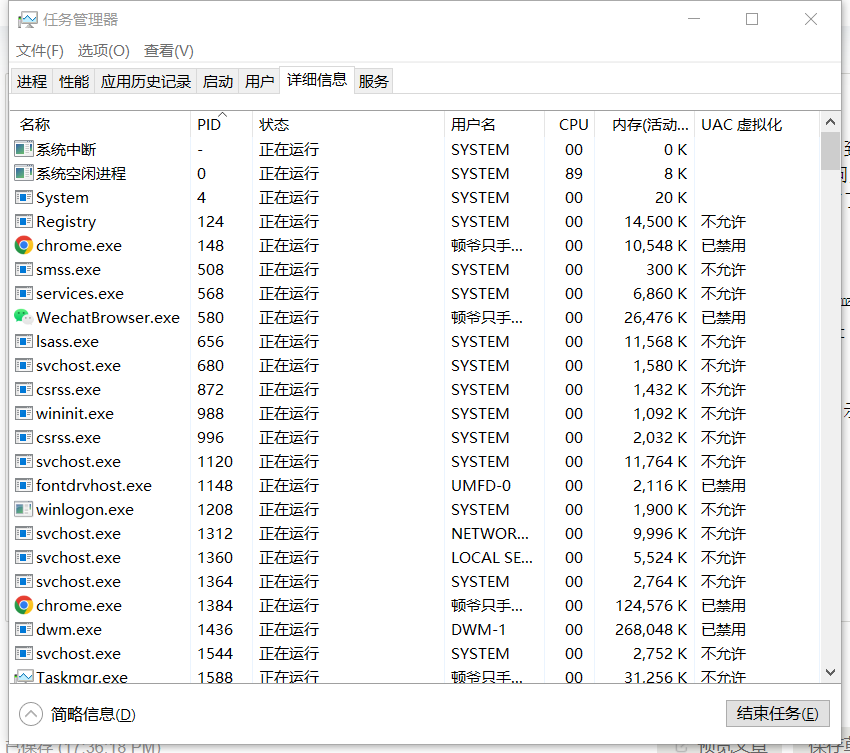This screenshot has height=753, width=850.
Task: Click the Registry process icon
Action: pos(23,221)
